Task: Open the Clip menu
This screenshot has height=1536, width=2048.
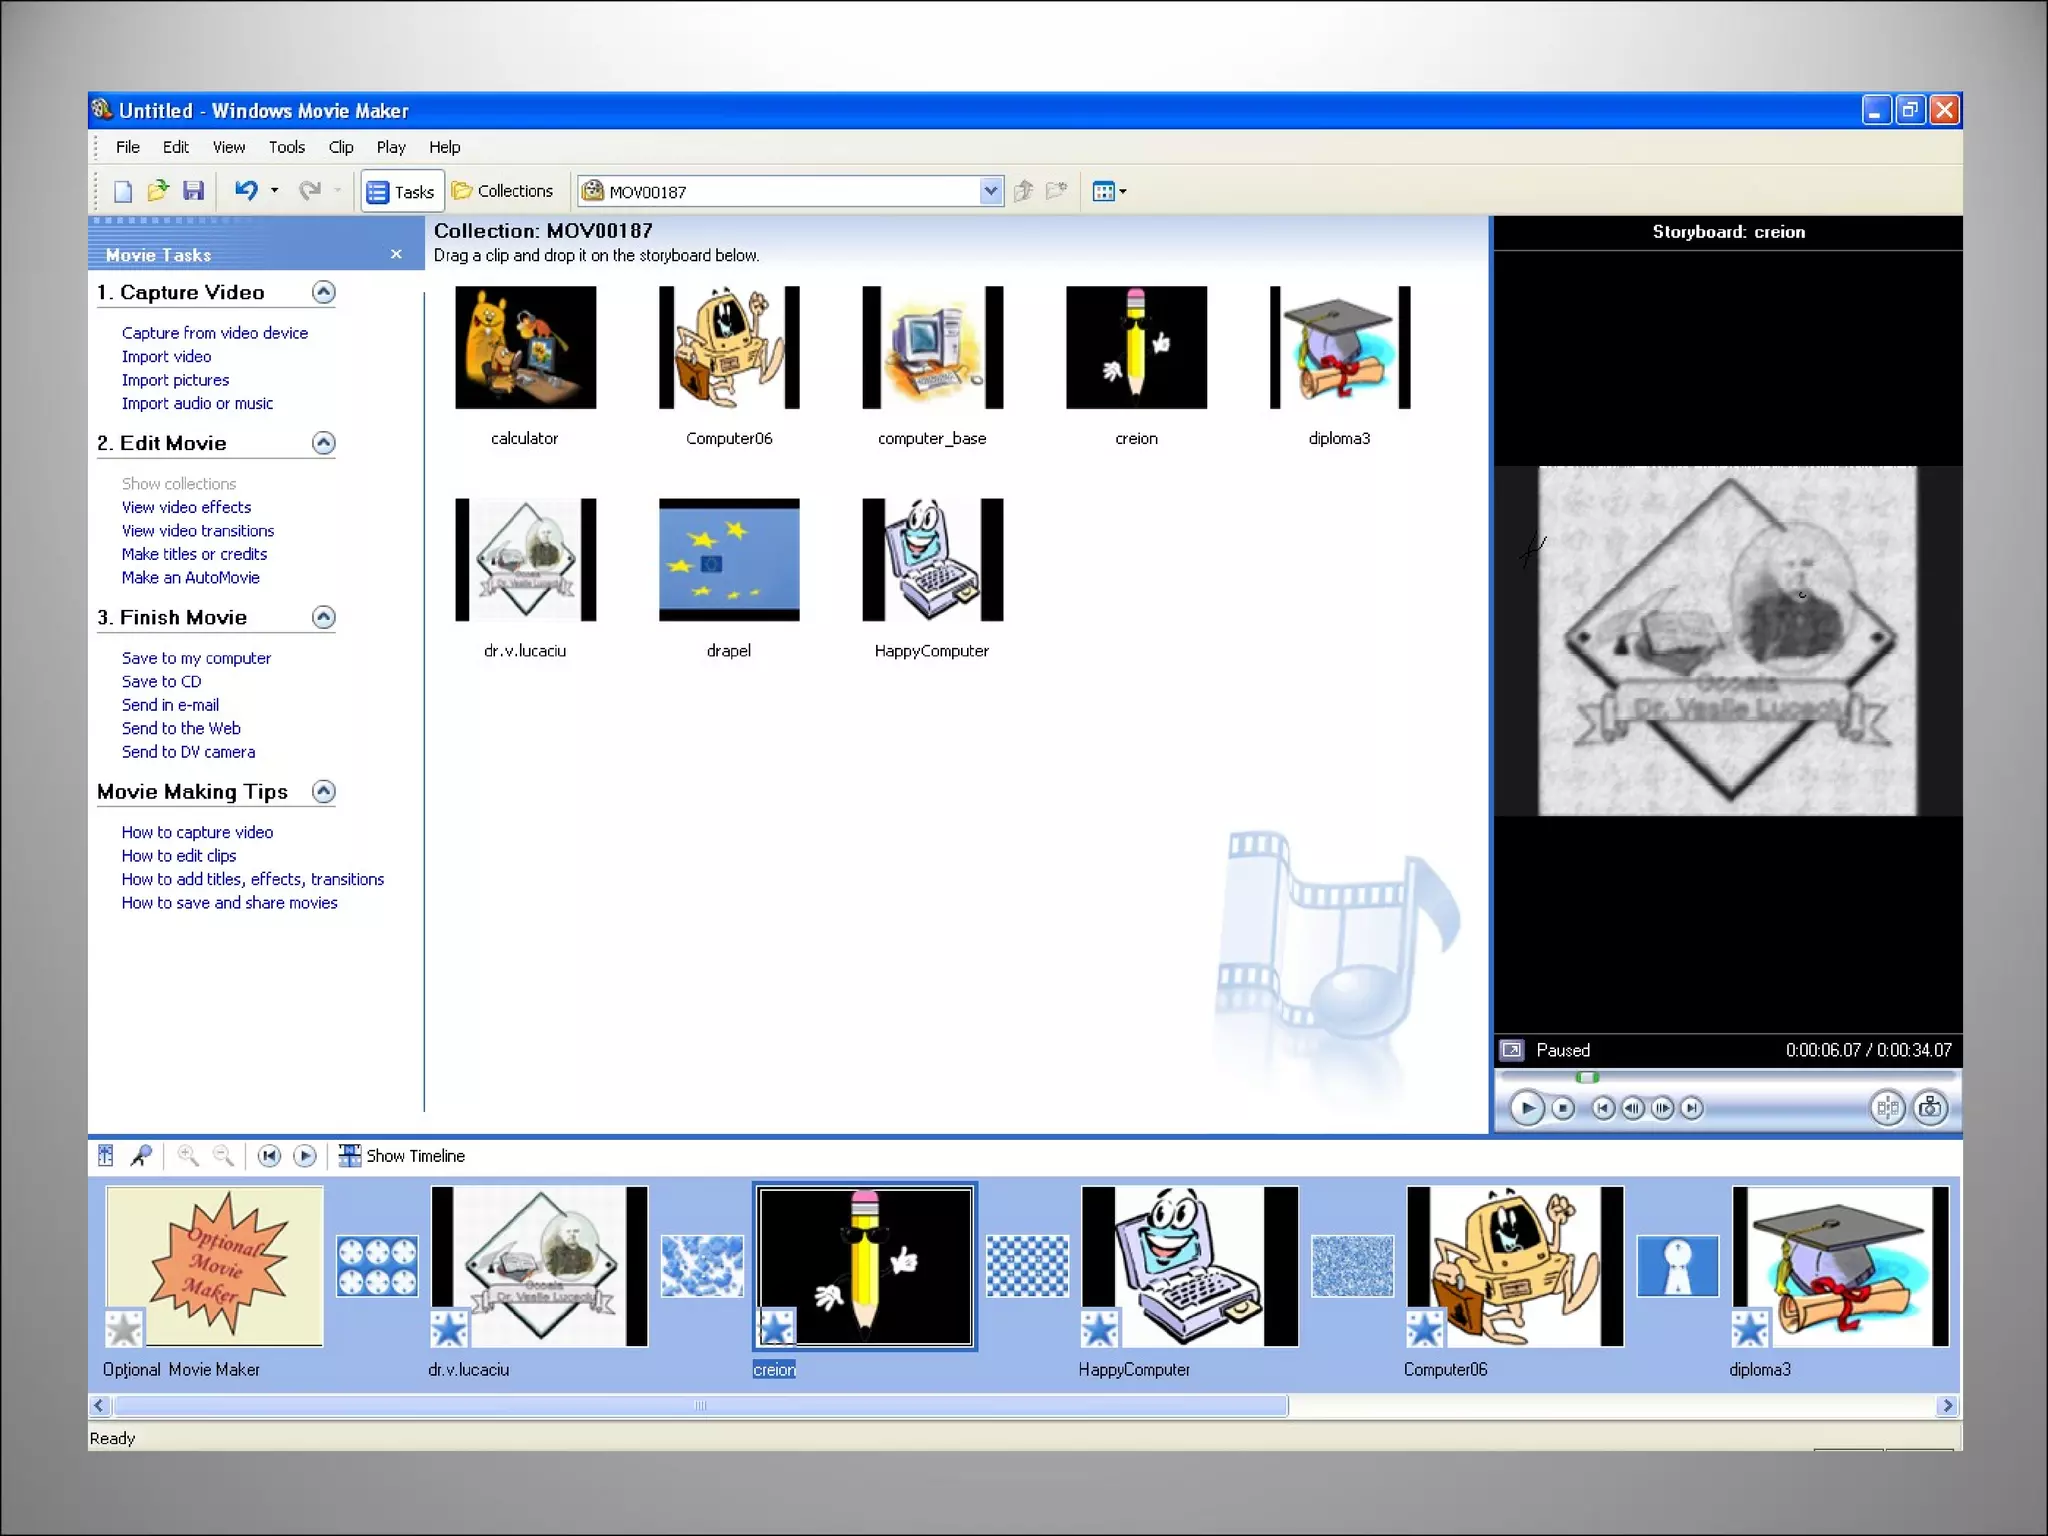Action: (341, 147)
